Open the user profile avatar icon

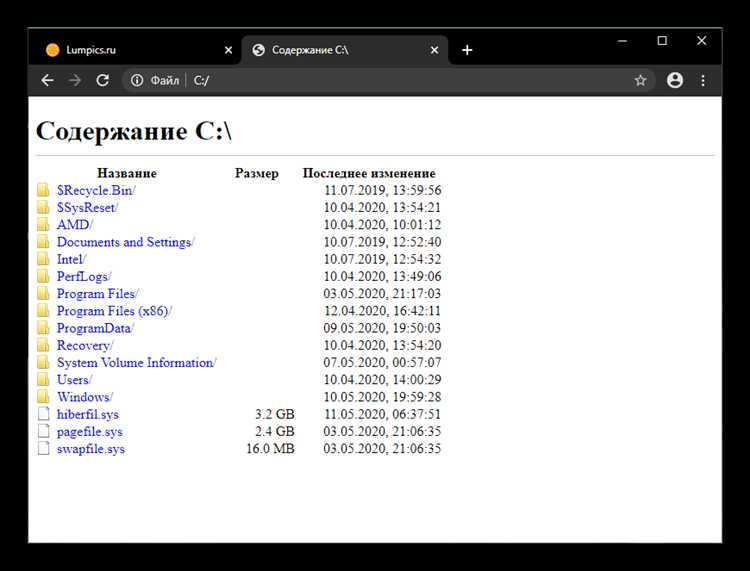(x=675, y=81)
